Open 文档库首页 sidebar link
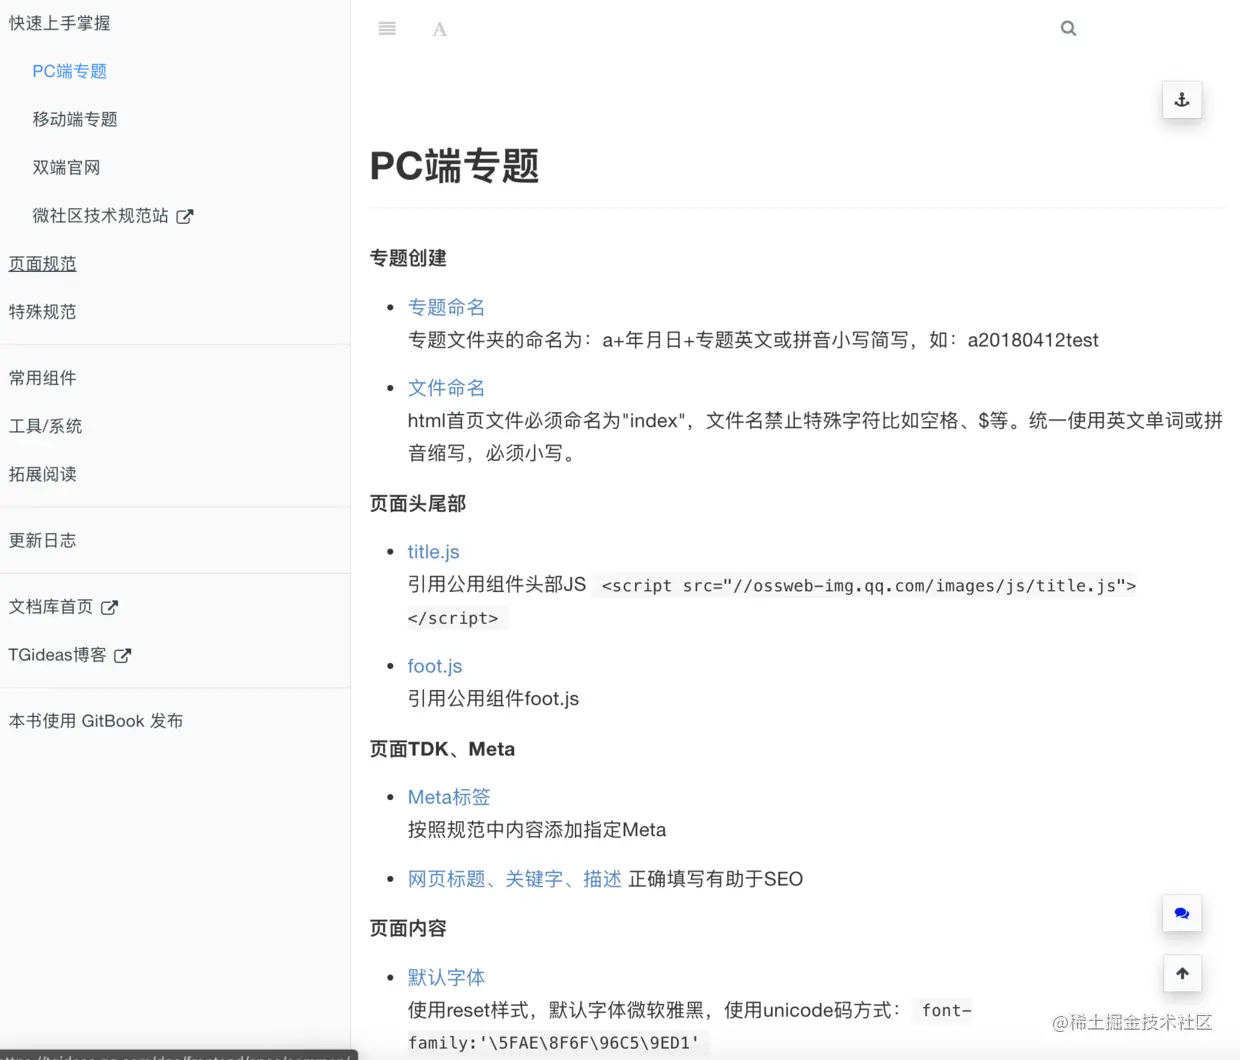The image size is (1240, 1060). tap(51, 607)
